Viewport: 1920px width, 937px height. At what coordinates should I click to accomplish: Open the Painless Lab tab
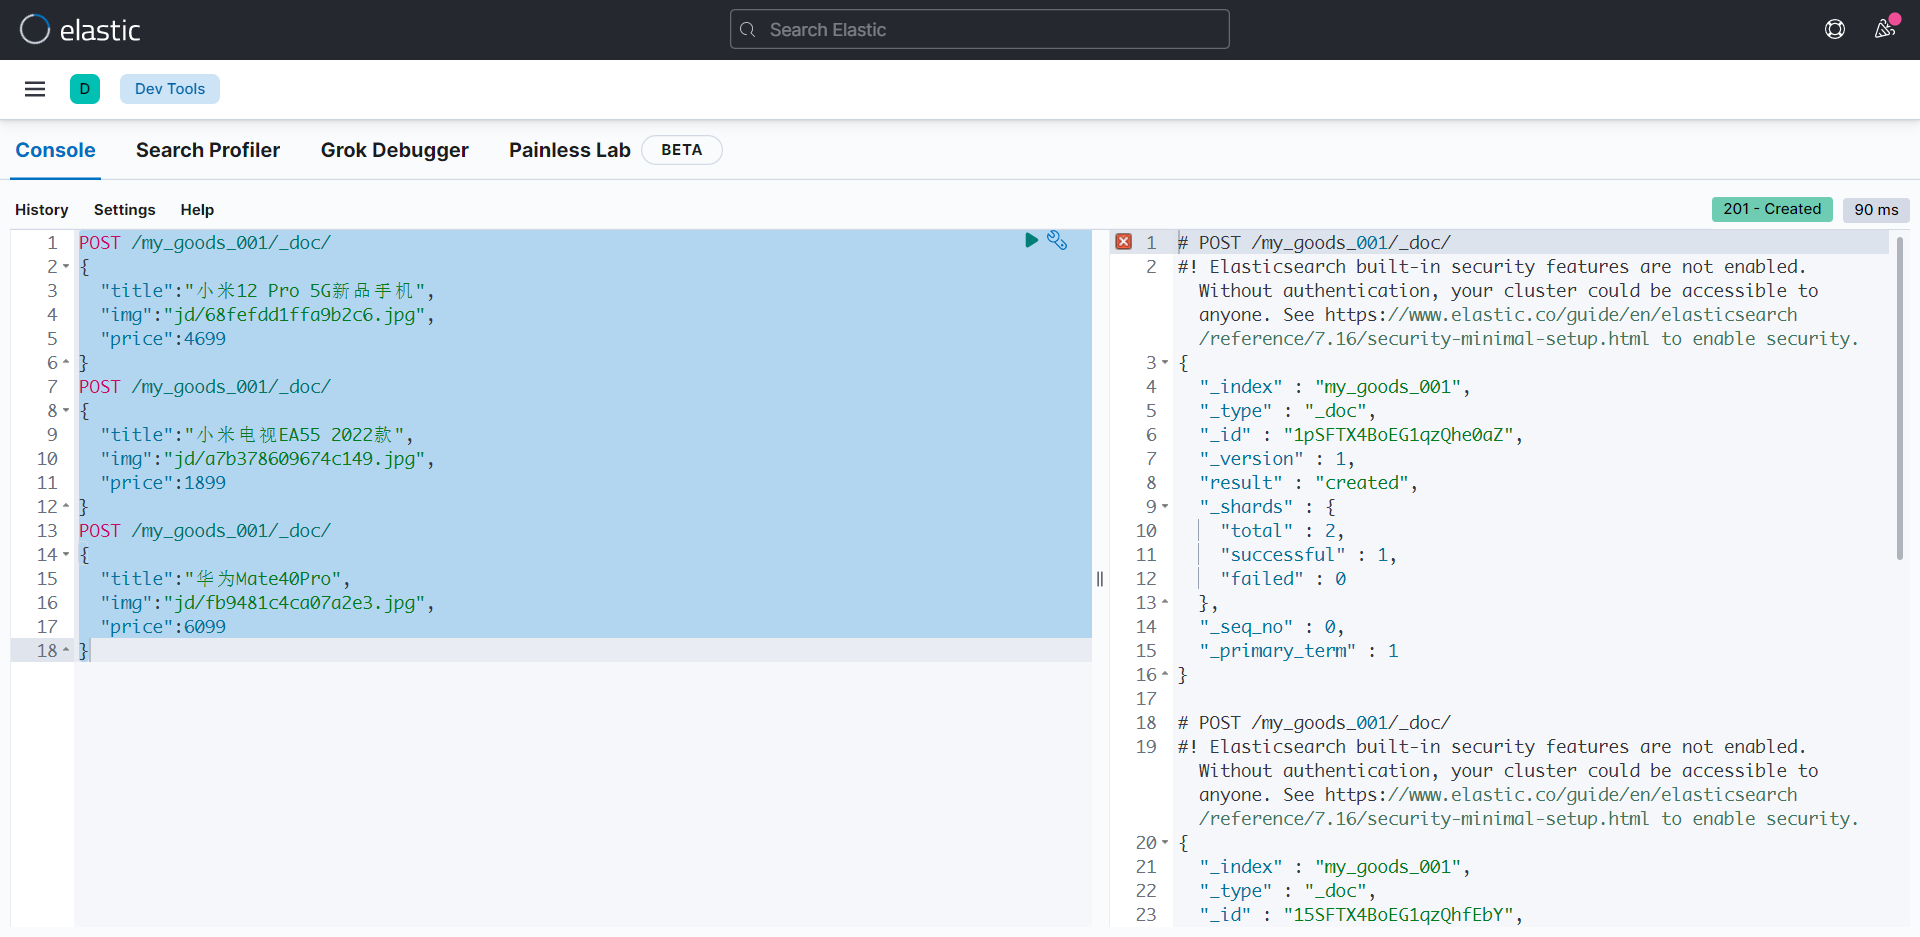pos(570,150)
